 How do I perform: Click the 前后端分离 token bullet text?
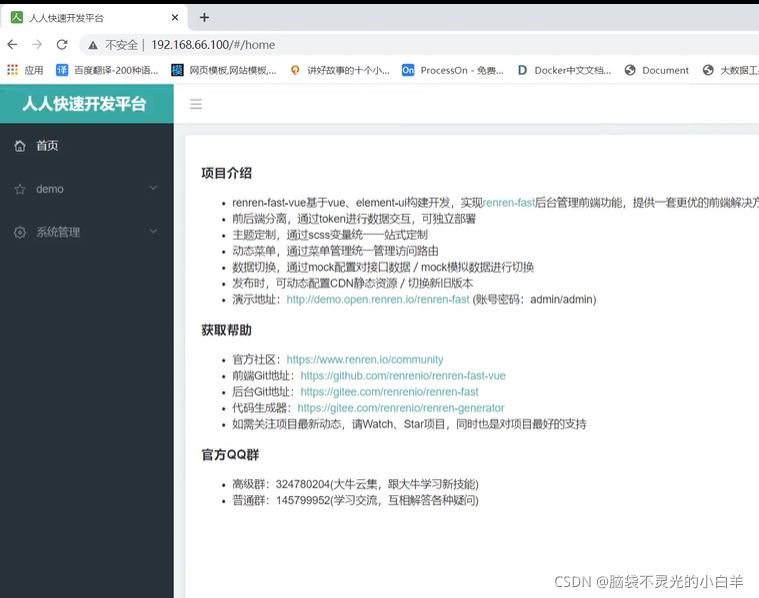click(x=354, y=219)
